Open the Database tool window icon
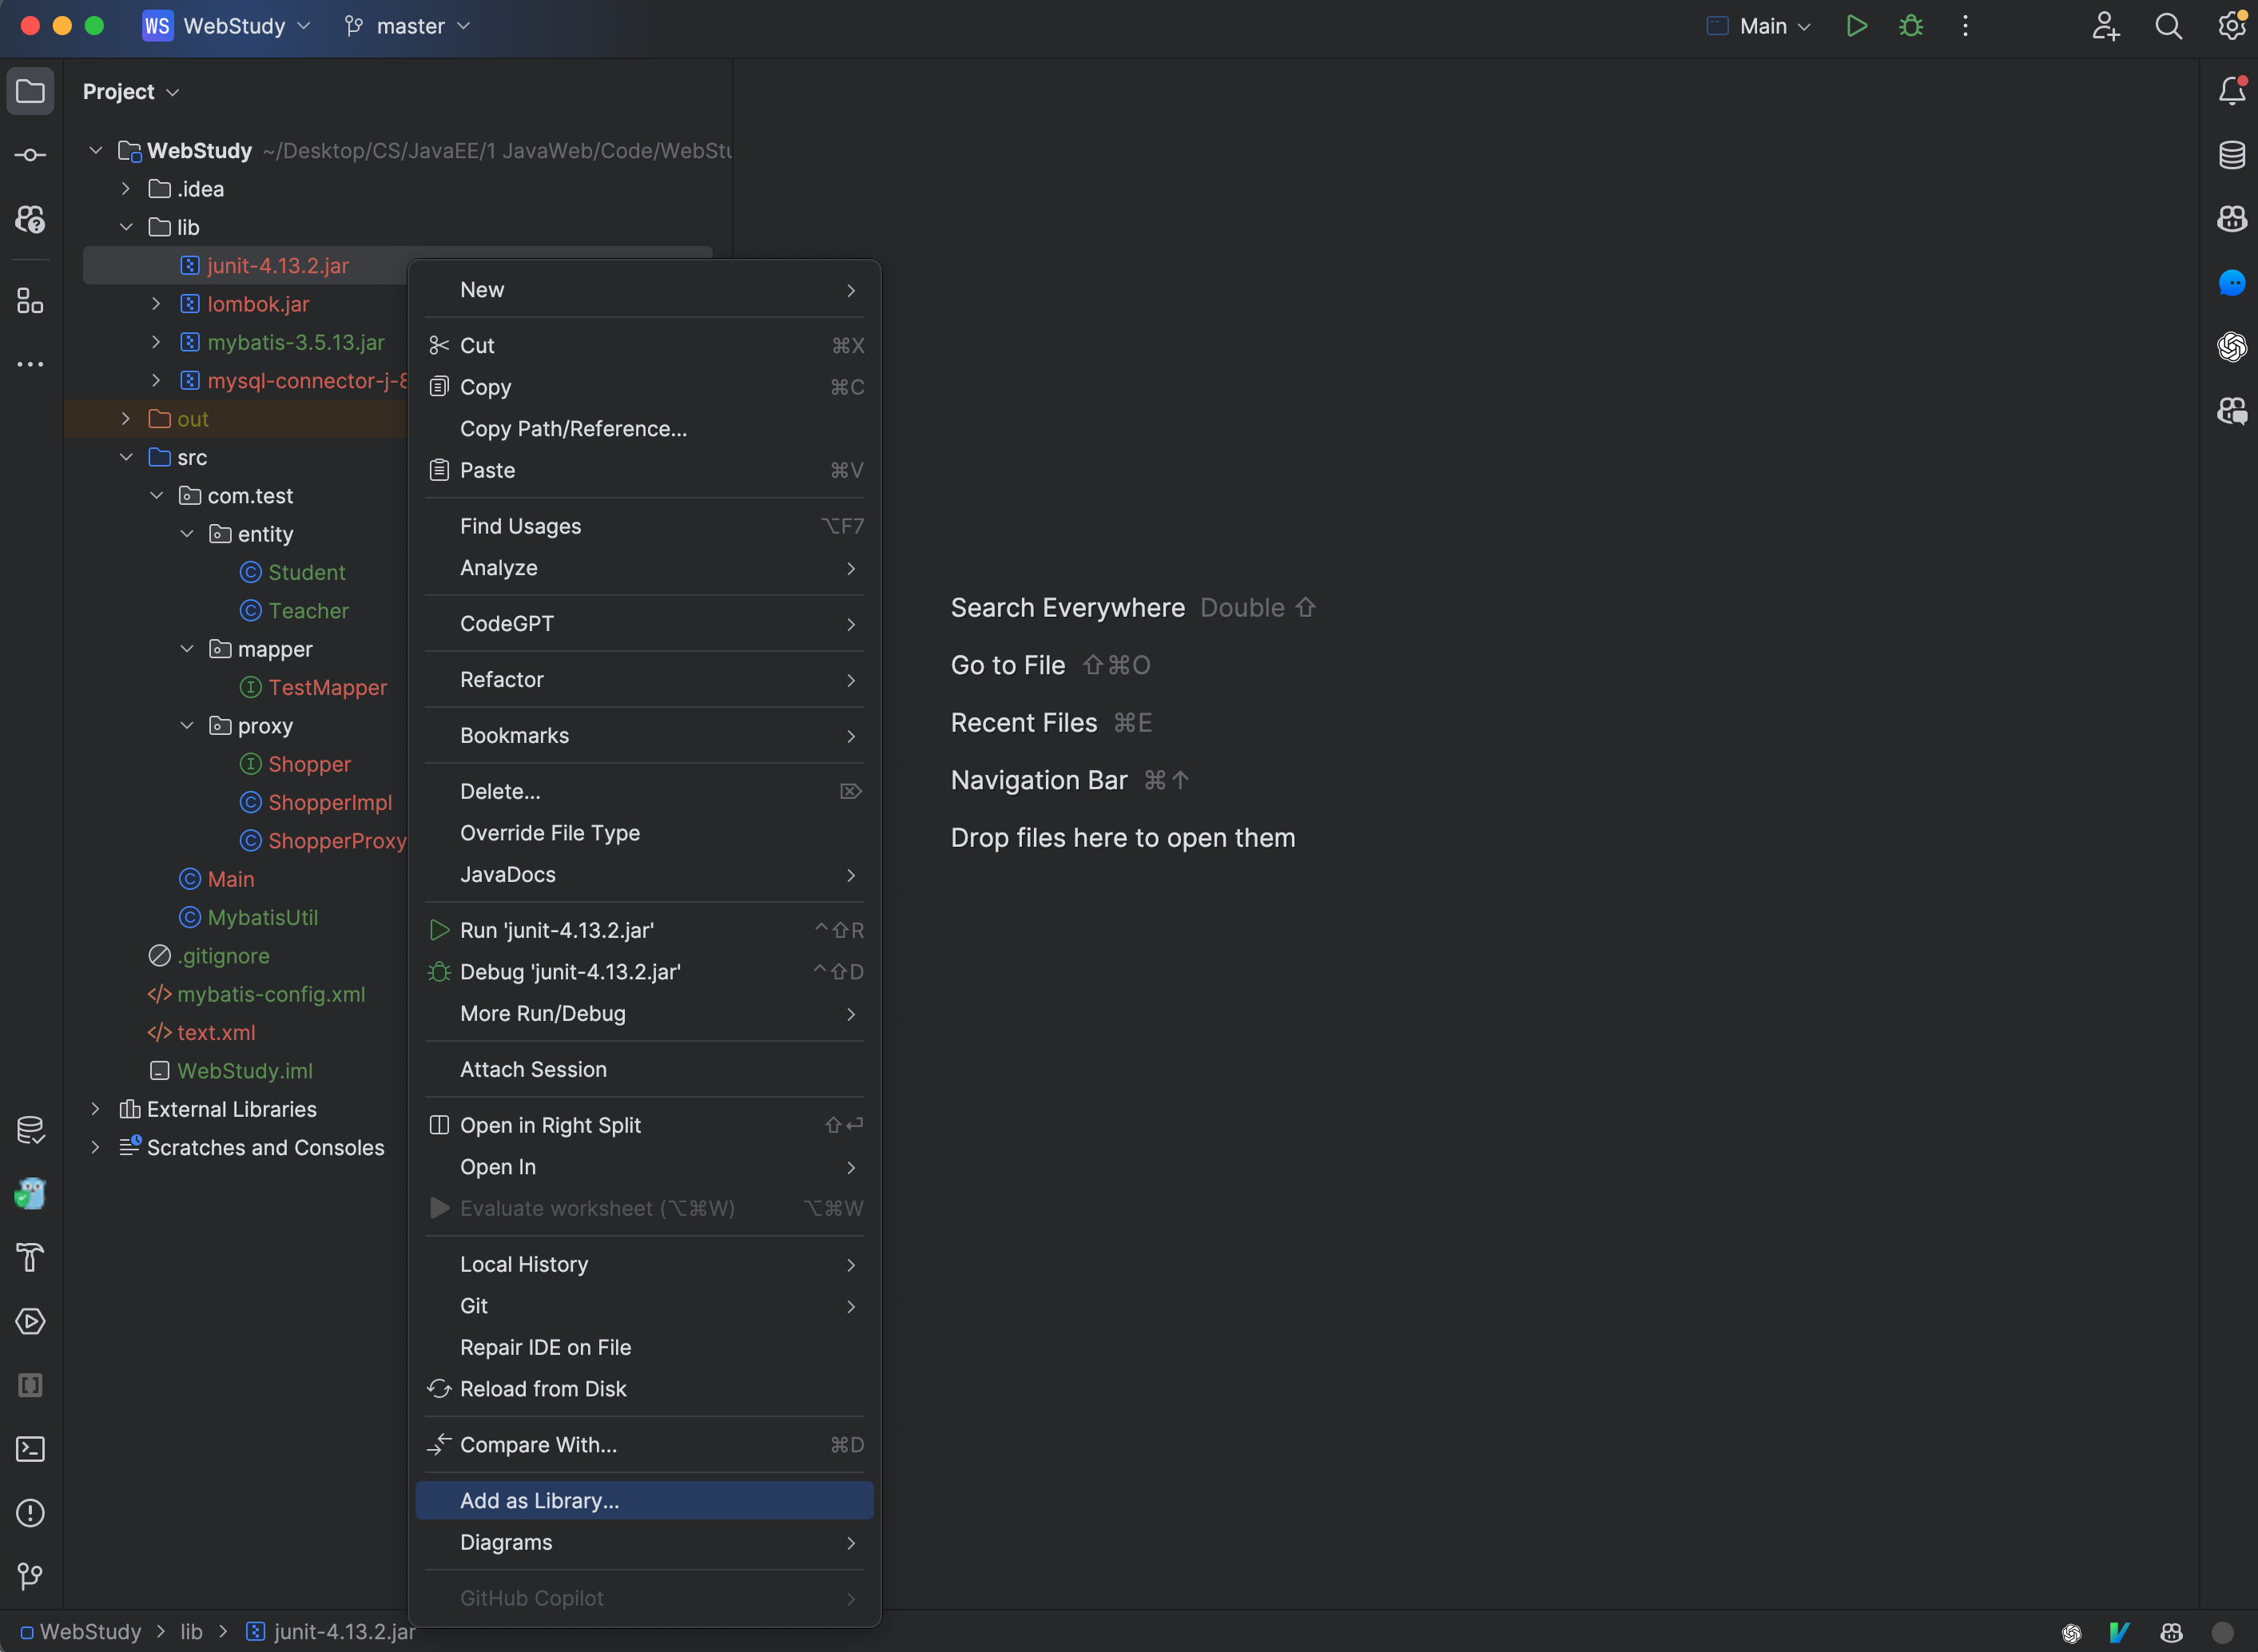Viewport: 2258px width, 1652px height. pos(2231,155)
